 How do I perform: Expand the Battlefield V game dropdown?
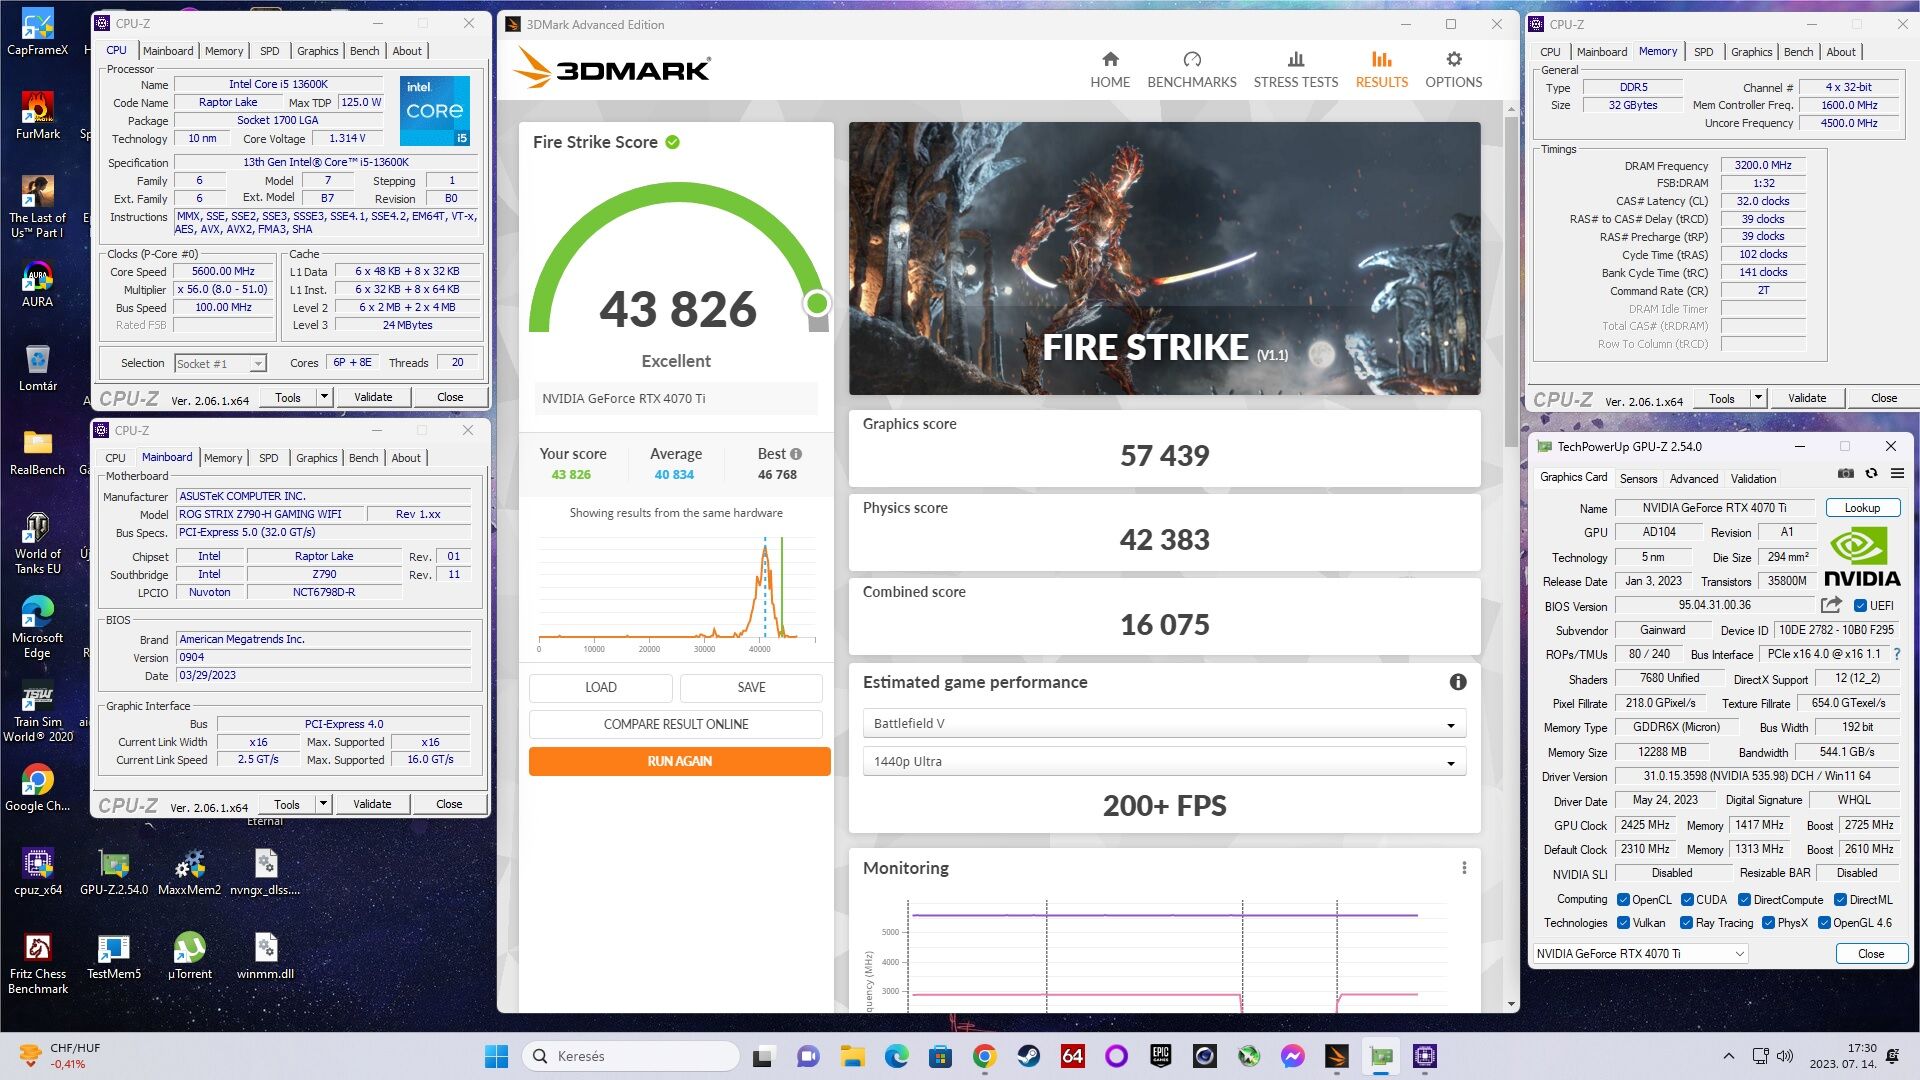pyautogui.click(x=1164, y=723)
